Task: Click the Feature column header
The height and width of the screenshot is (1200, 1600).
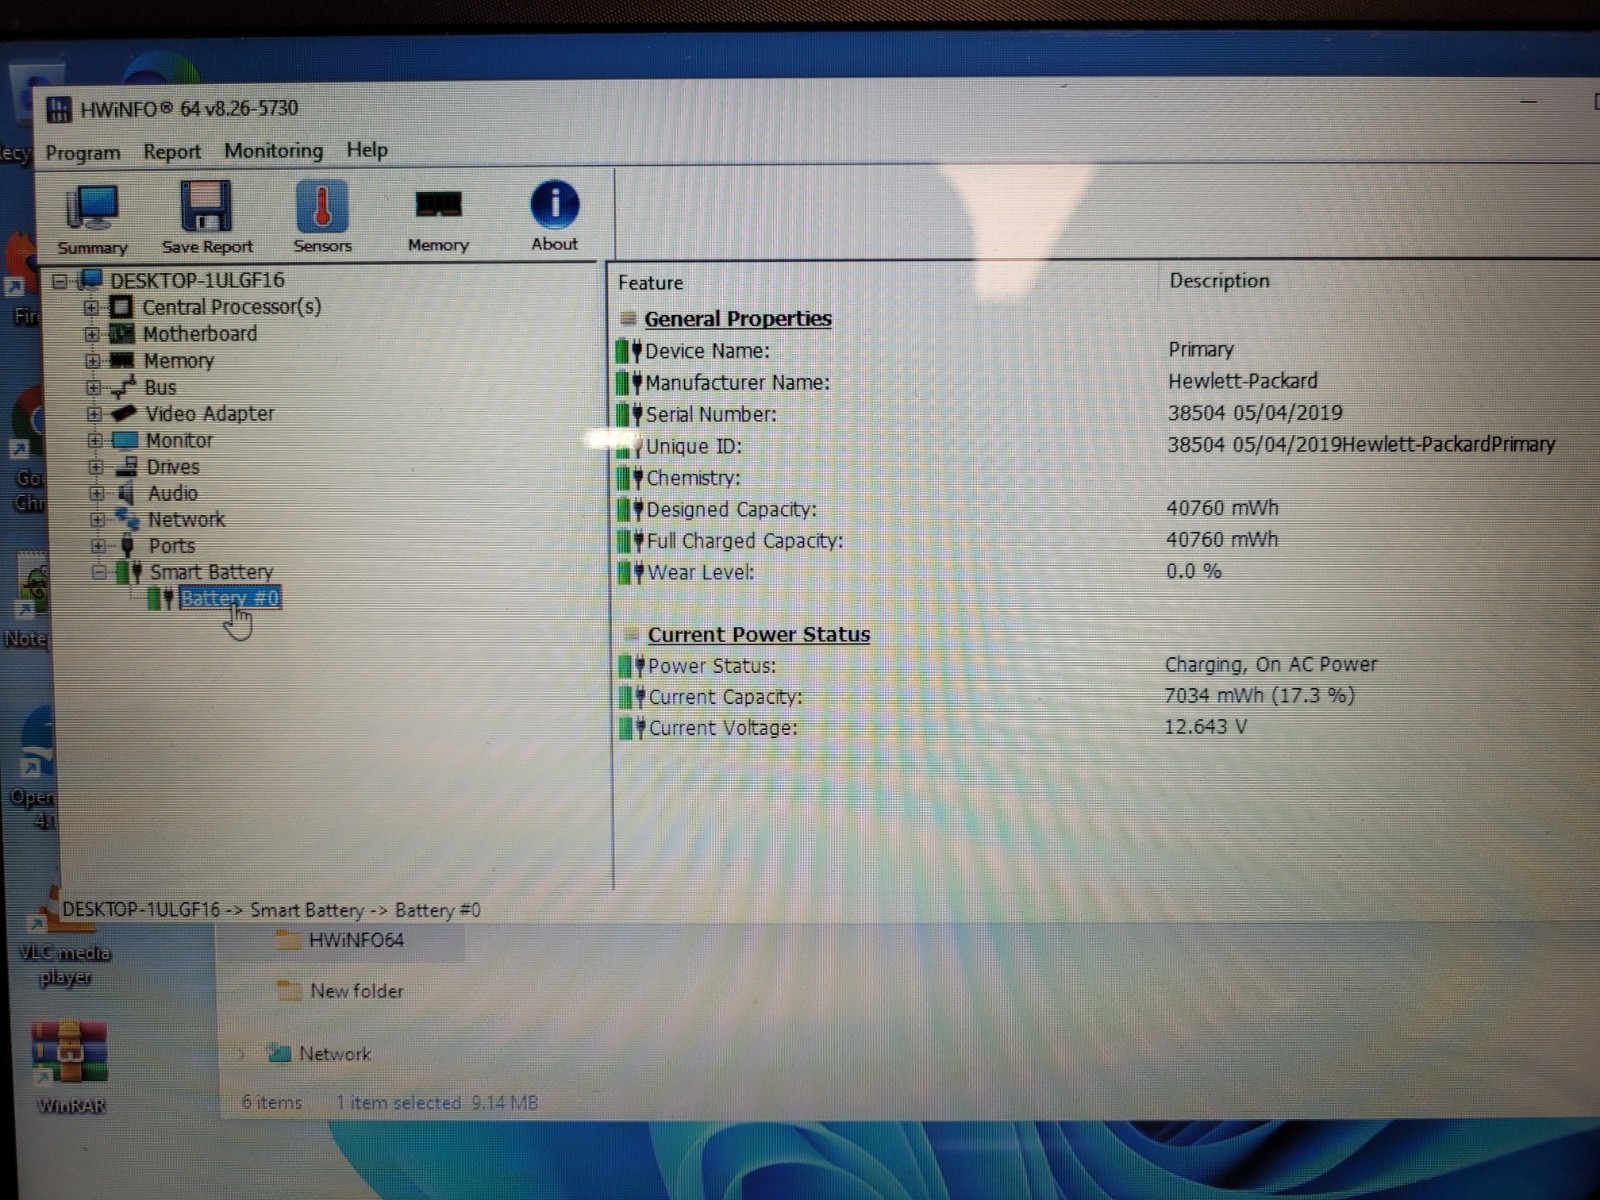Action: (x=651, y=283)
